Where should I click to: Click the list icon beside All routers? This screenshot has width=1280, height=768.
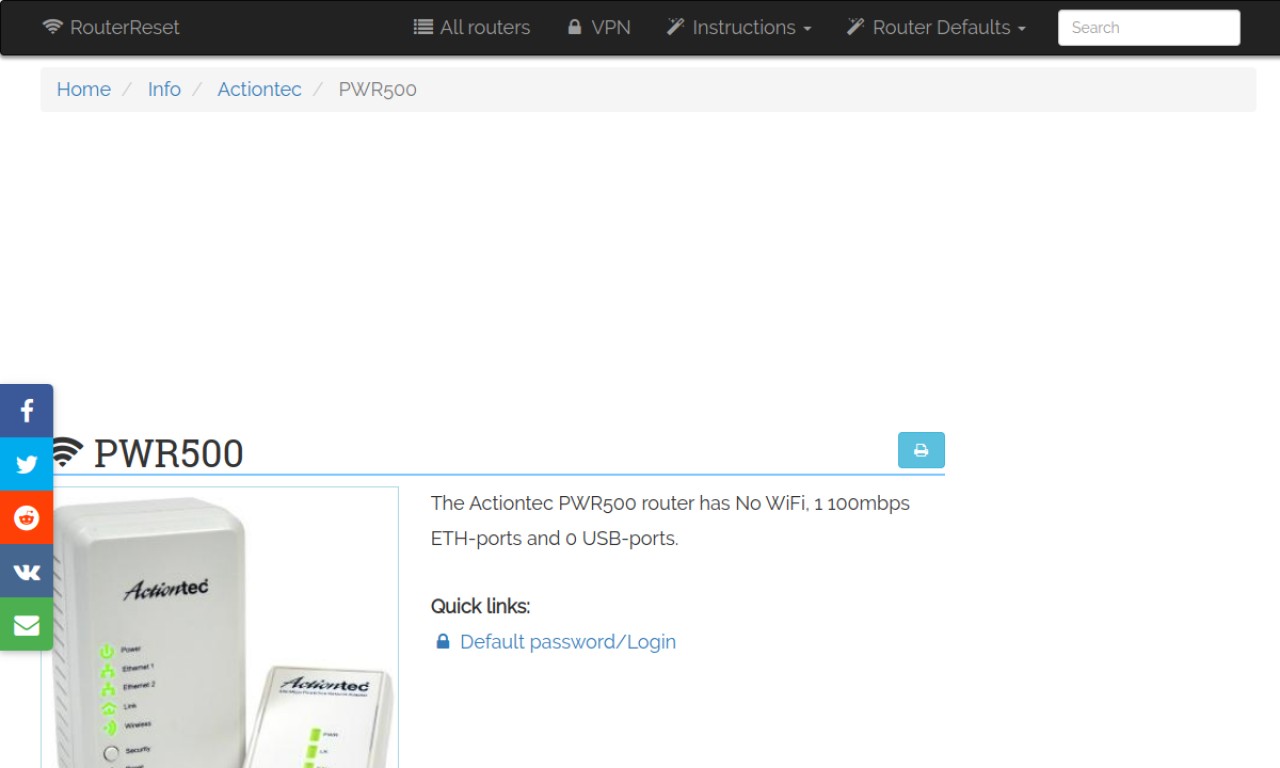pyautogui.click(x=423, y=27)
